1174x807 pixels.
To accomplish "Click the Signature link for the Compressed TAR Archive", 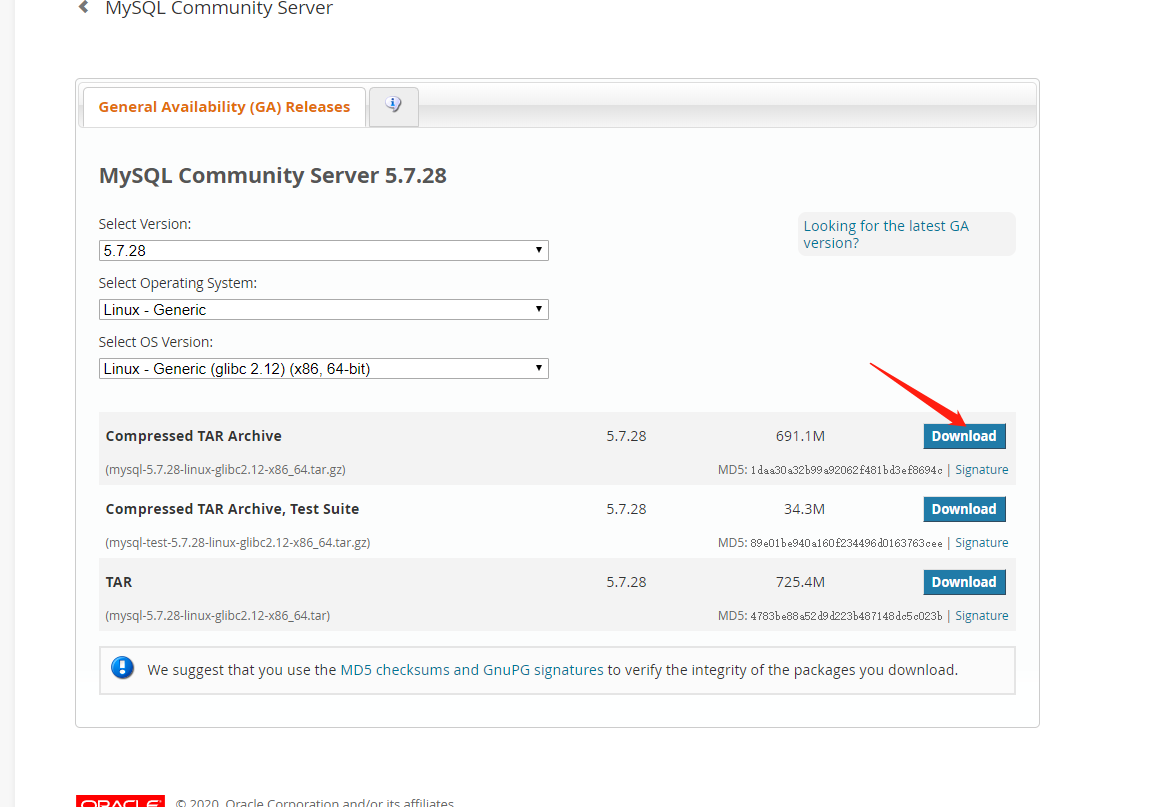I will (x=981, y=469).
